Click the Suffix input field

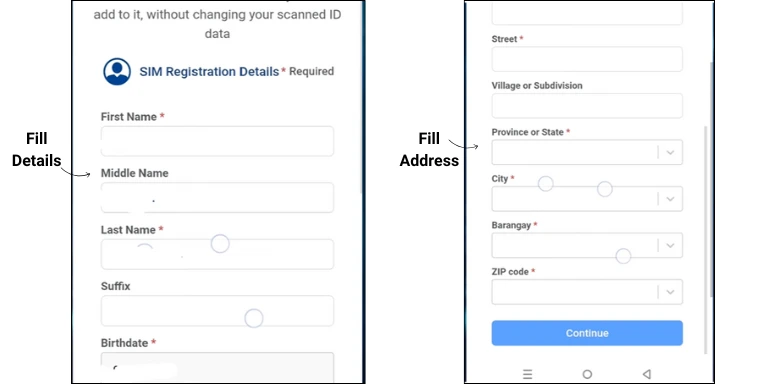coord(217,311)
